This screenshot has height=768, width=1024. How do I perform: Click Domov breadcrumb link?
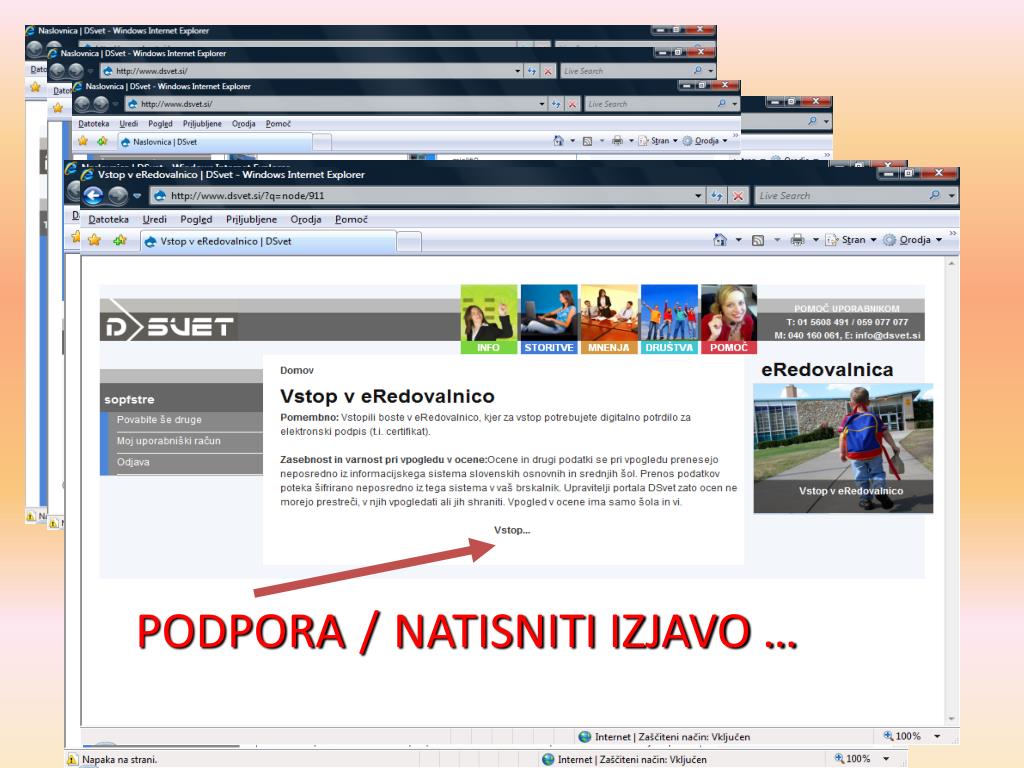pos(296,370)
